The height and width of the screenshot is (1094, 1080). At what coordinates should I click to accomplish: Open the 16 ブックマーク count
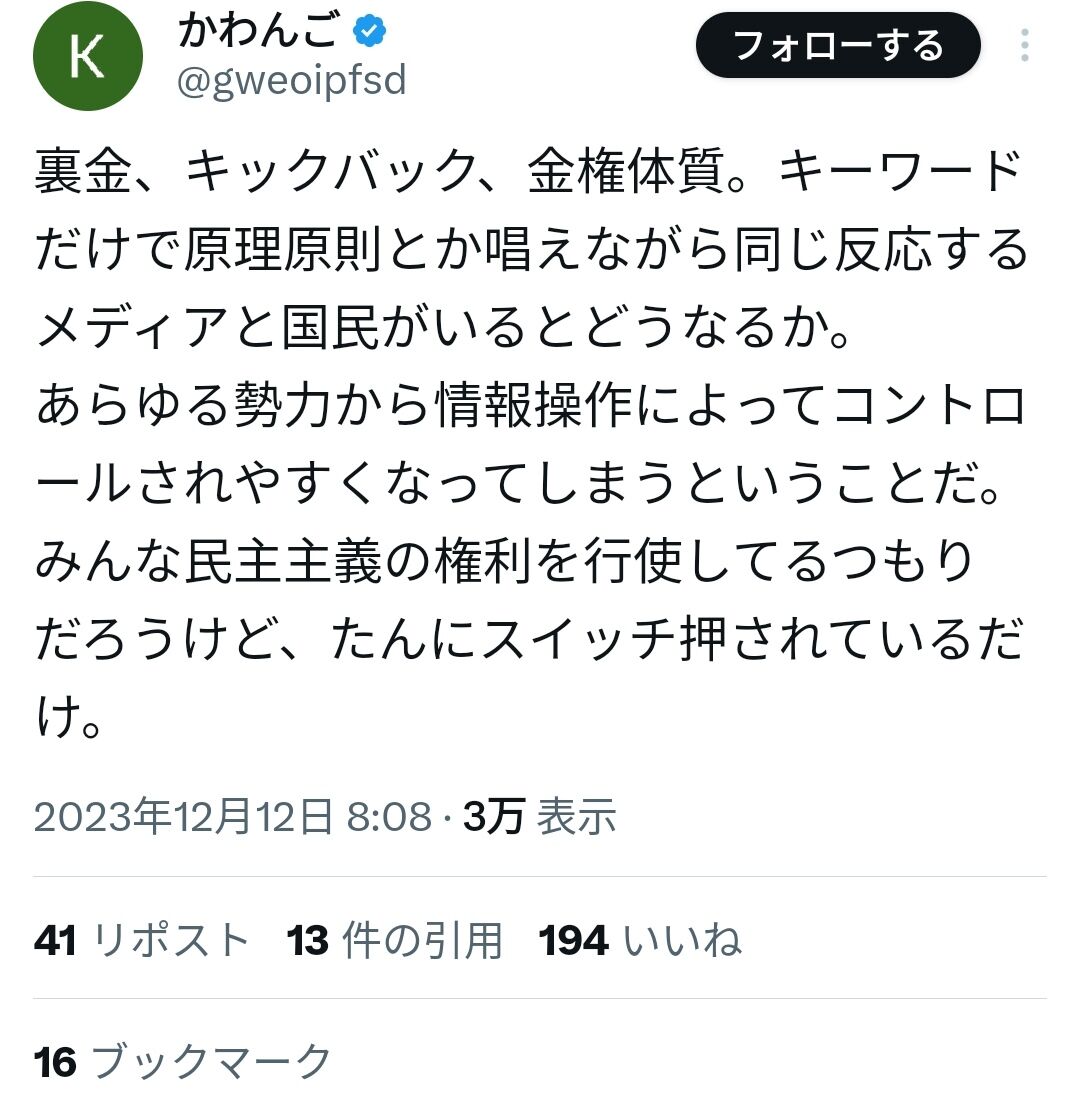click(183, 1062)
